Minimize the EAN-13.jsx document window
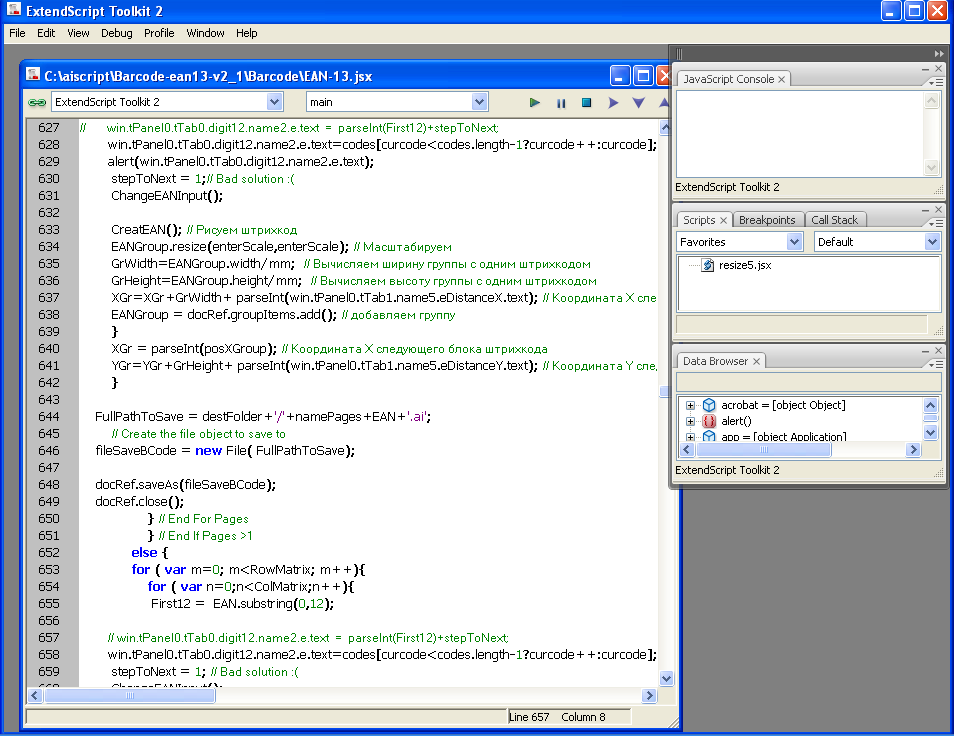The height and width of the screenshot is (736, 954). pyautogui.click(x=619, y=76)
